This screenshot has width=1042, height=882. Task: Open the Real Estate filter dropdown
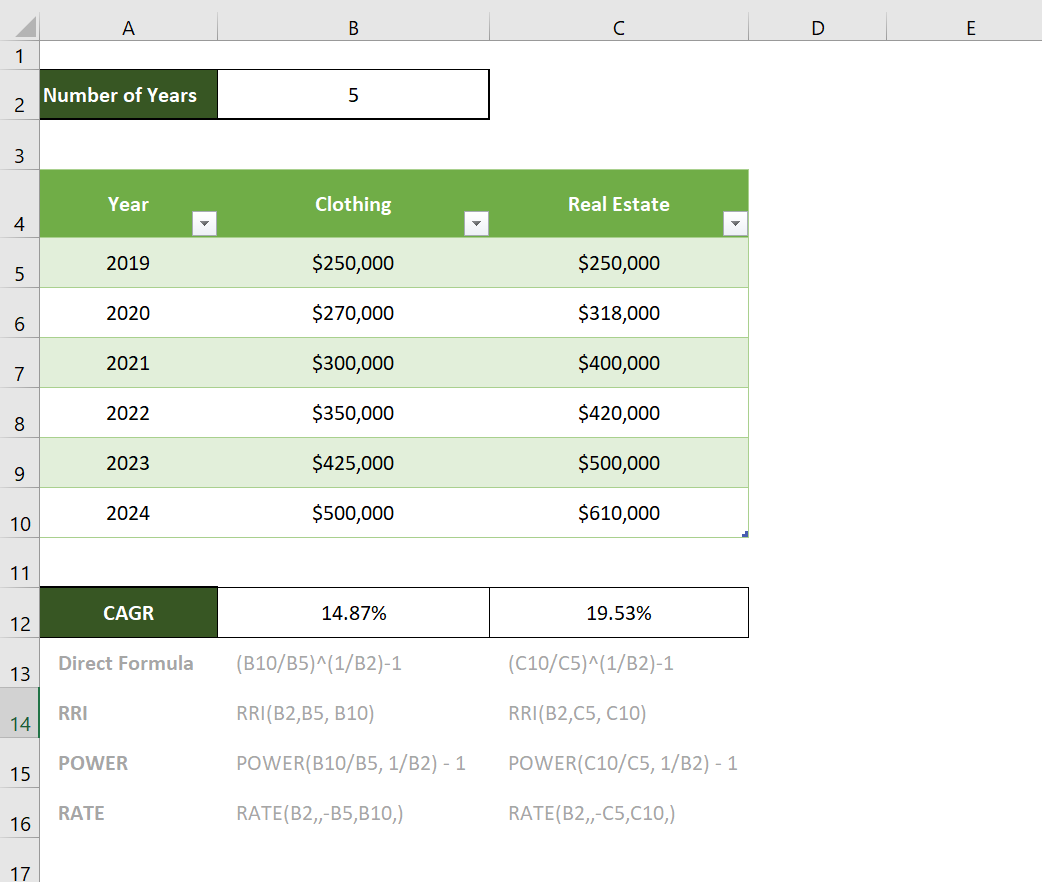pos(736,223)
